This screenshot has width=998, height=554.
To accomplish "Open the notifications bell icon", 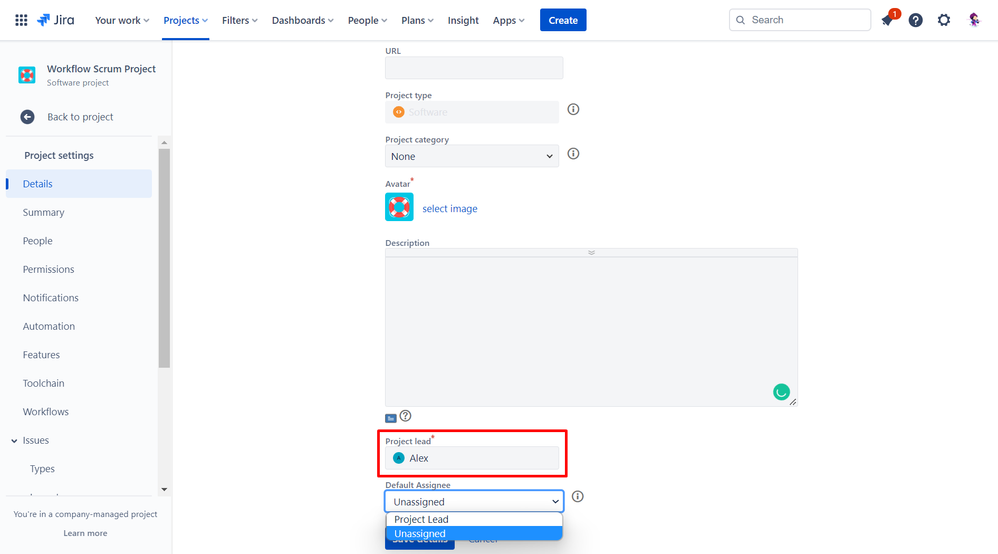I will 888,20.
